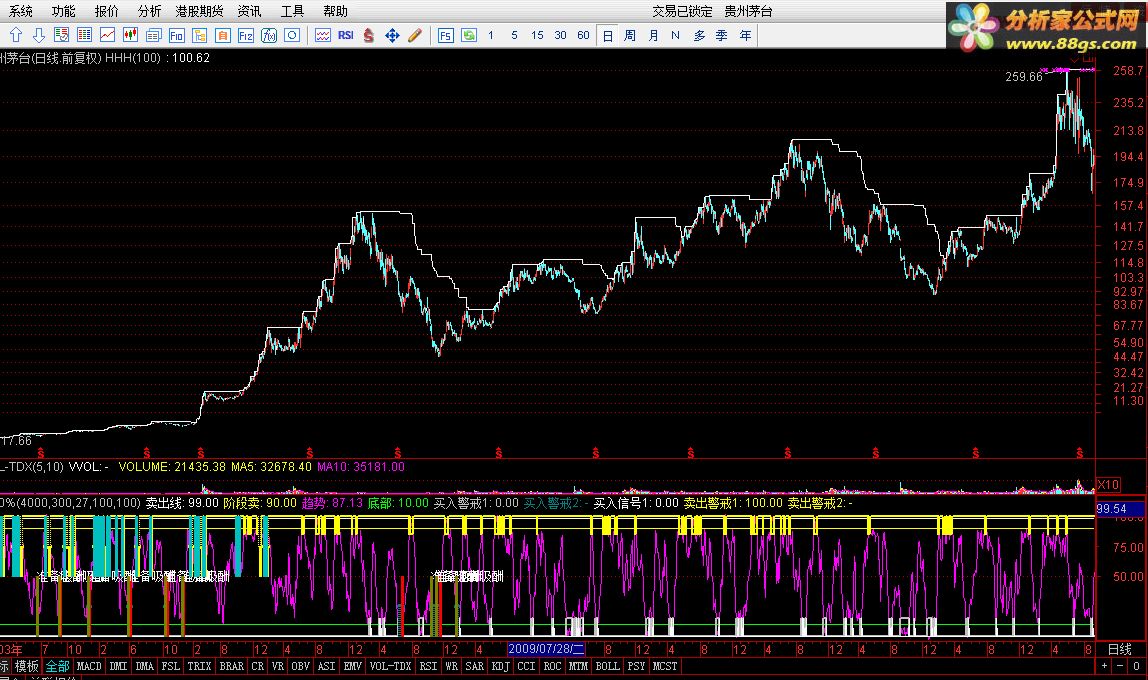Screen dimensions: 1148x680
Task: Click the 99.54 value on indicator axis
Action: tap(1111, 509)
